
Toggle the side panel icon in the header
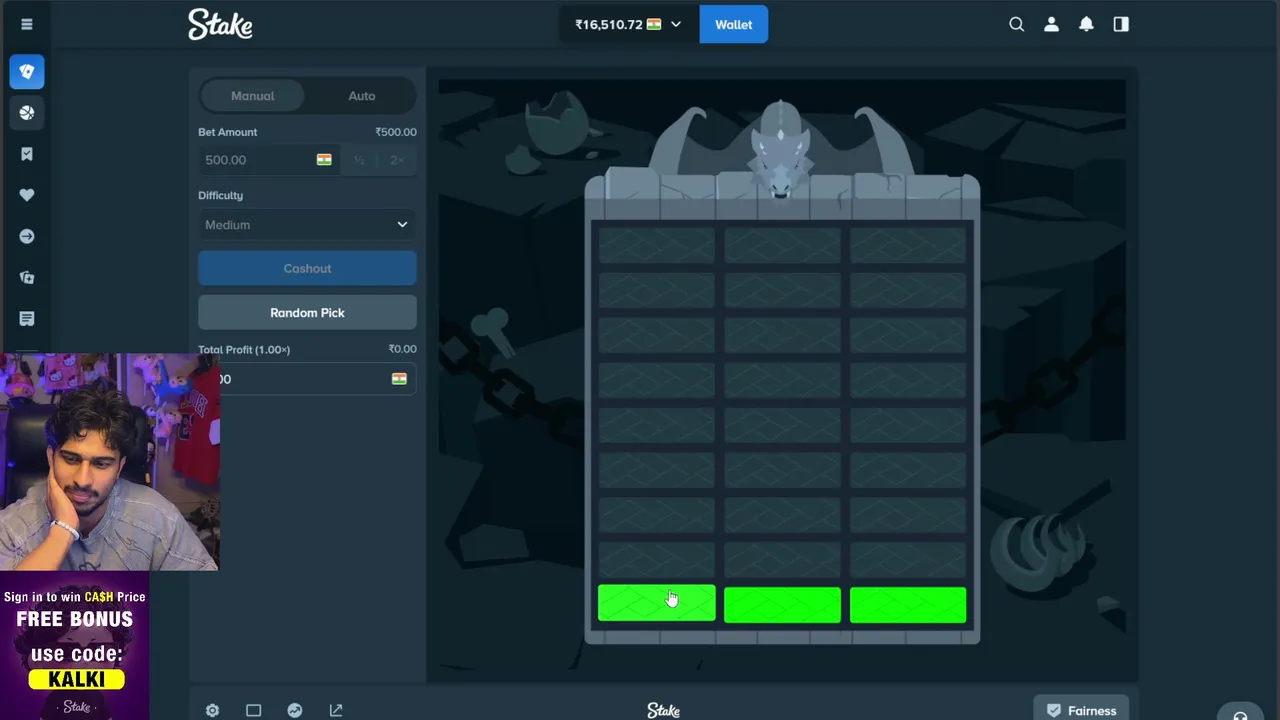(1121, 24)
